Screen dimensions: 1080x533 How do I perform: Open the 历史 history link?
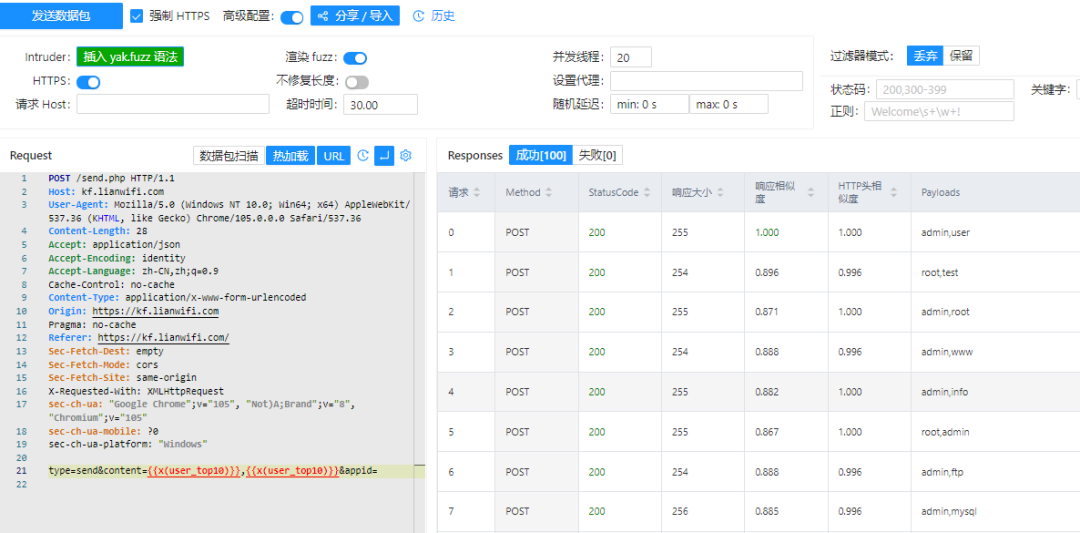click(443, 16)
